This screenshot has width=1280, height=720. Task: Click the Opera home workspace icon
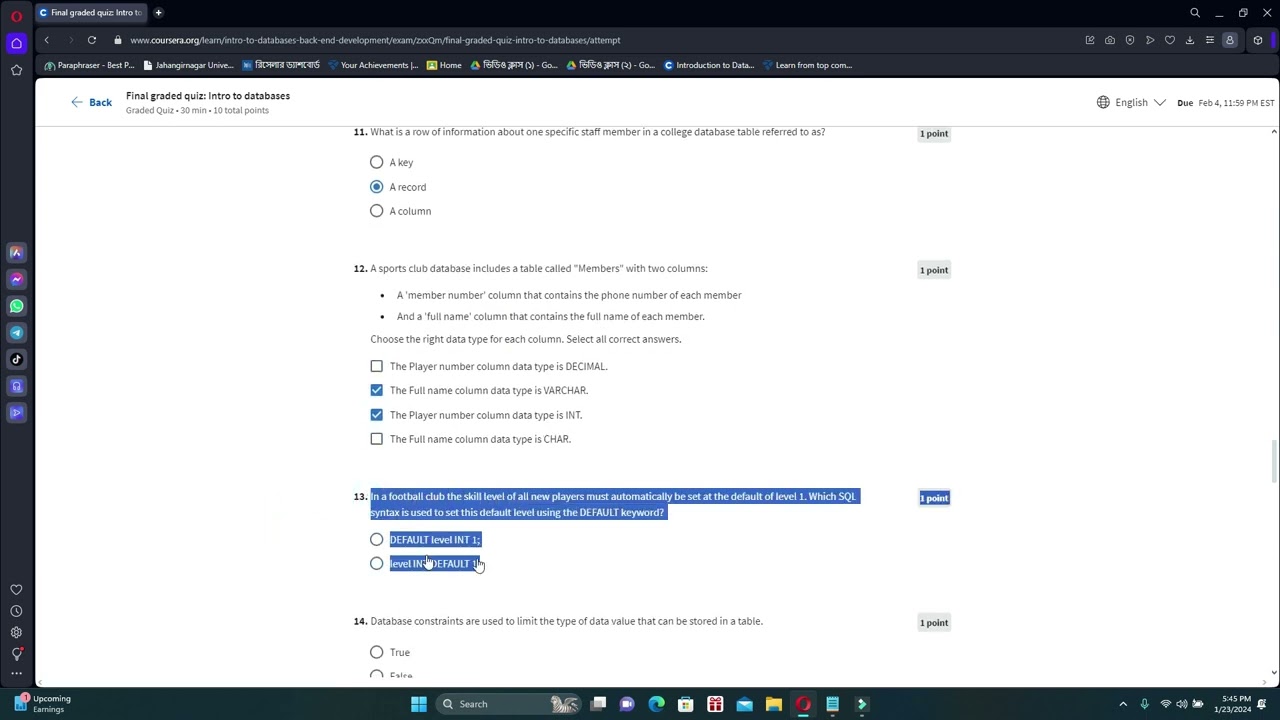click(x=16, y=43)
